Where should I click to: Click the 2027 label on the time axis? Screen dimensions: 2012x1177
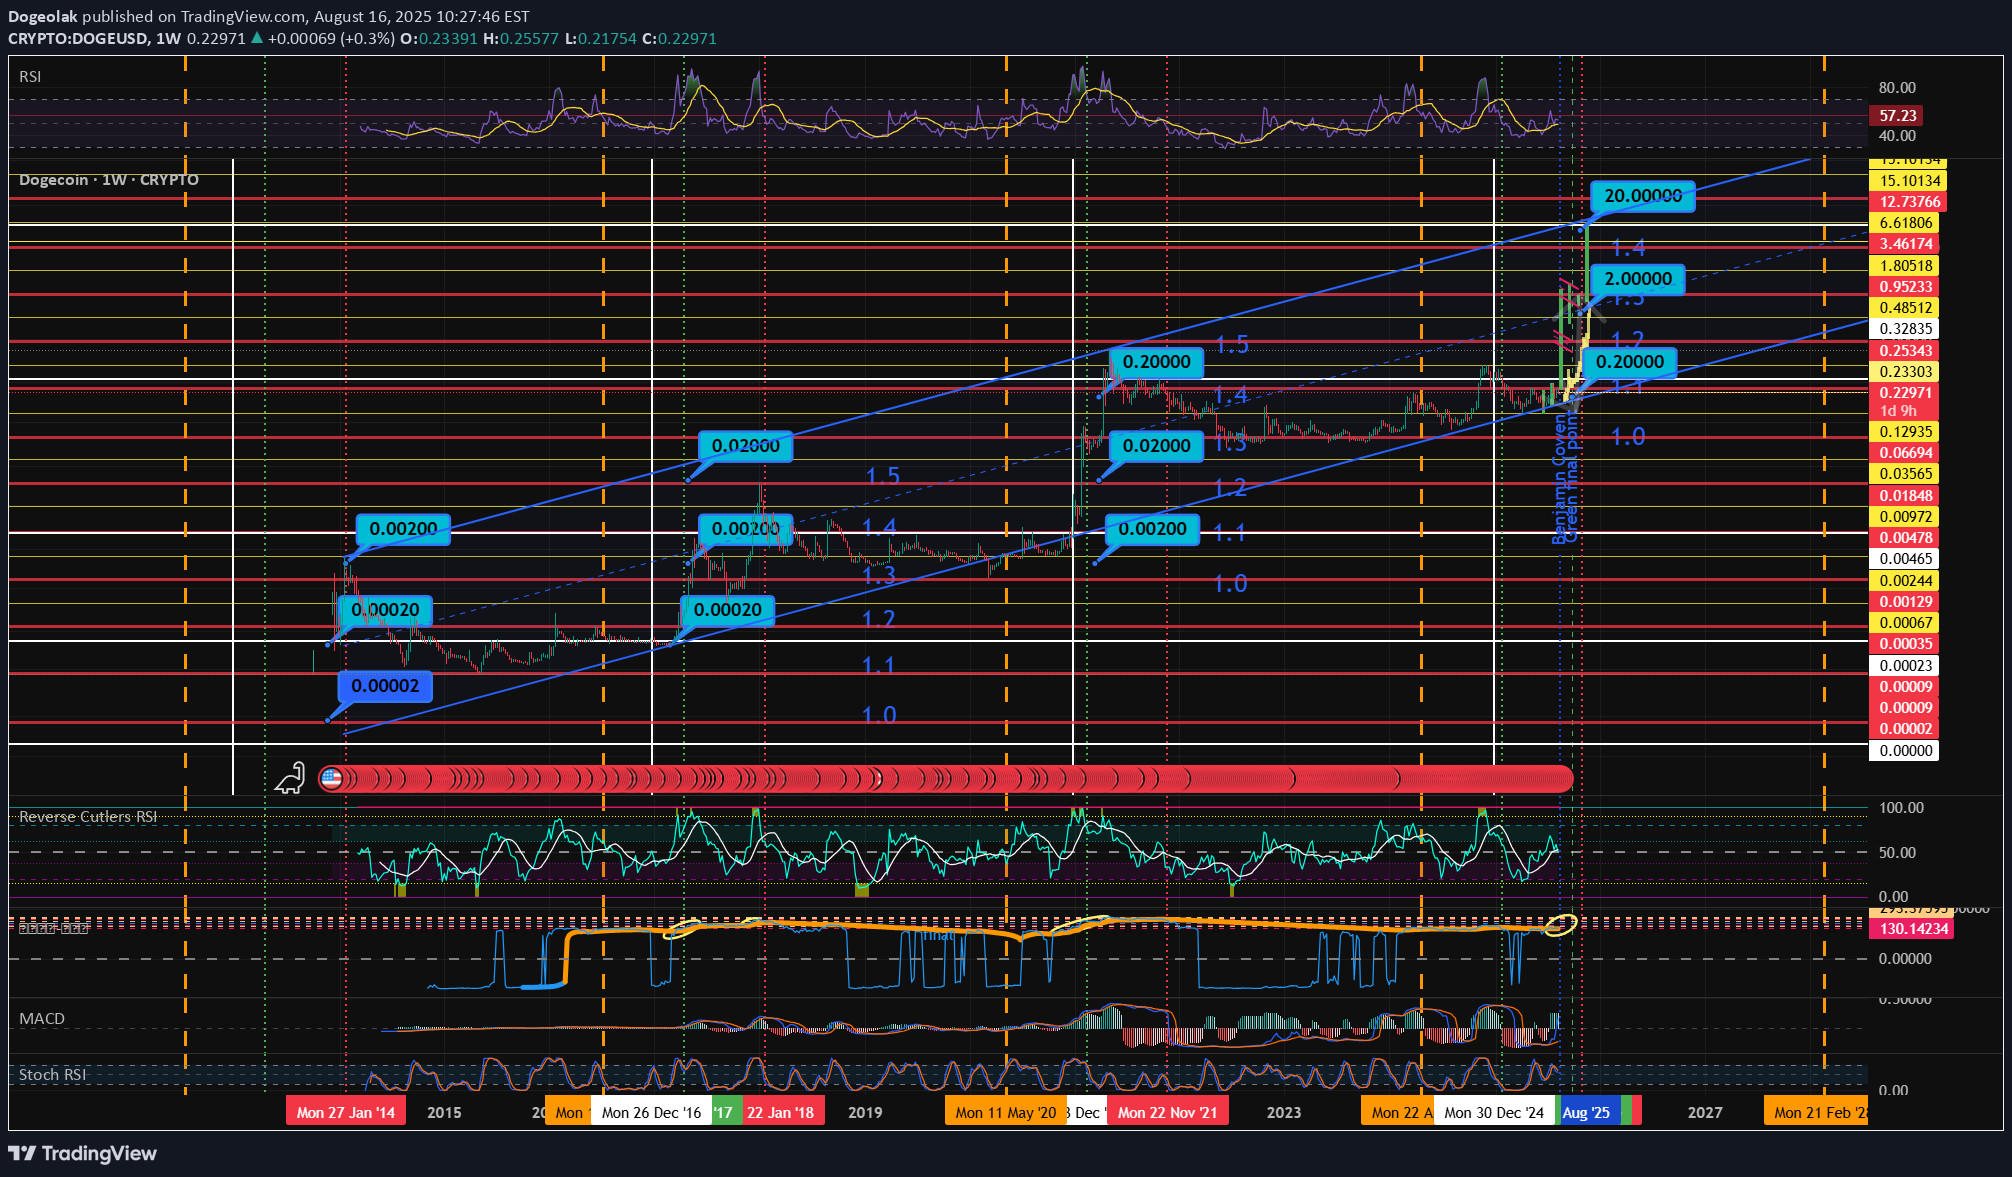tap(1705, 1112)
